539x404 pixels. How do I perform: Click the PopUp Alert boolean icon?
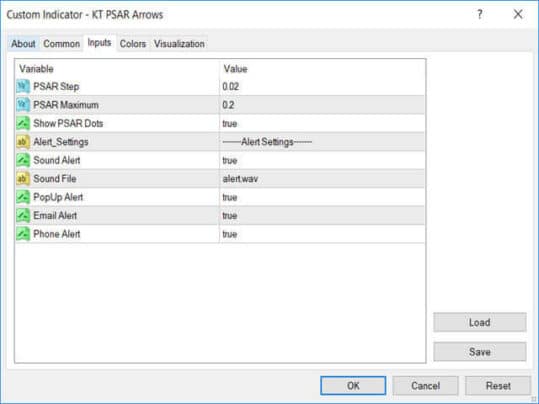click(23, 197)
